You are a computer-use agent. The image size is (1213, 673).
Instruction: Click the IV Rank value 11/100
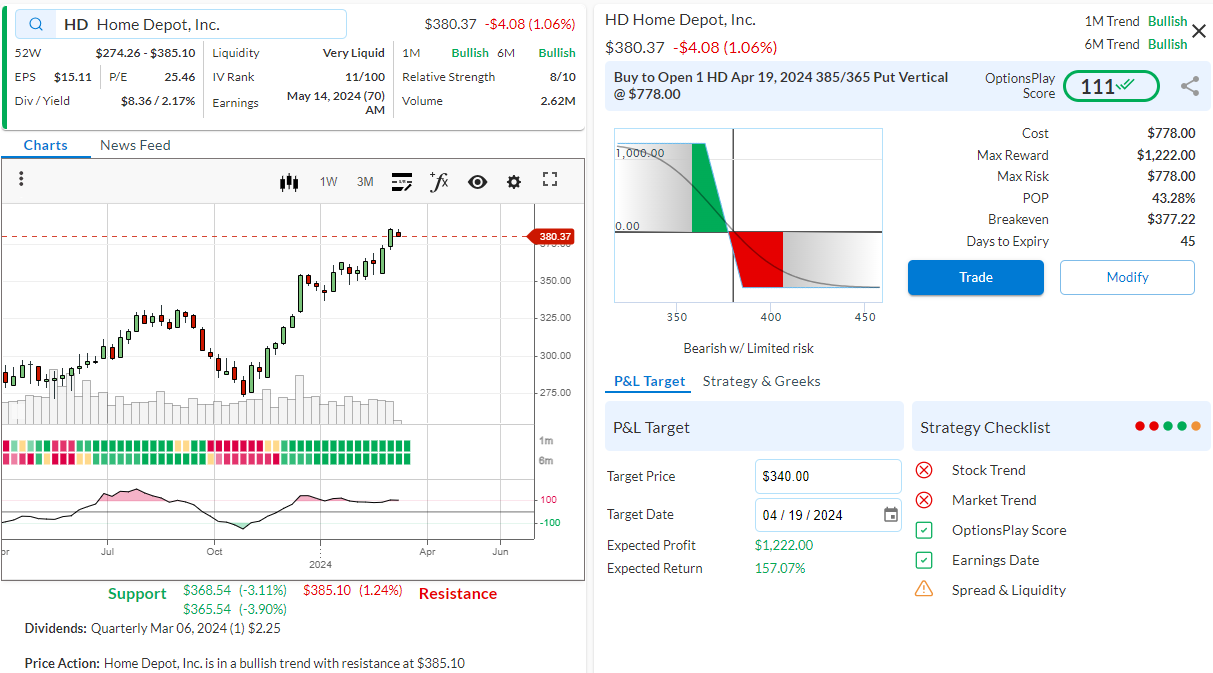point(365,77)
